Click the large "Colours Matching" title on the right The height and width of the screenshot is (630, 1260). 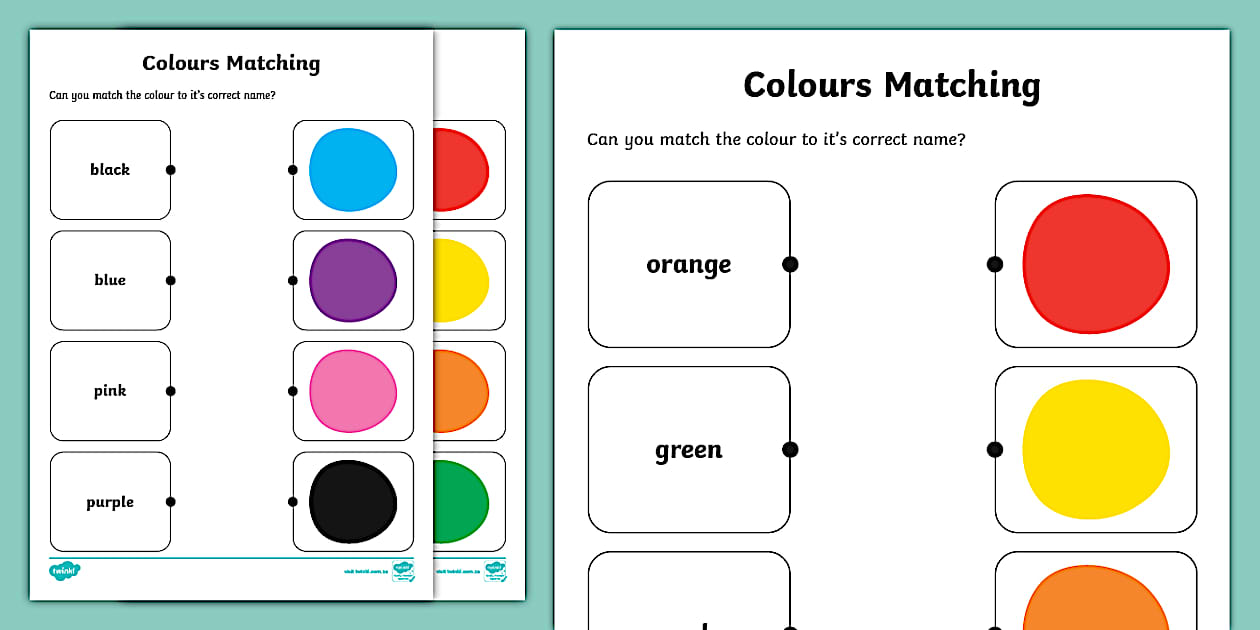(891, 85)
